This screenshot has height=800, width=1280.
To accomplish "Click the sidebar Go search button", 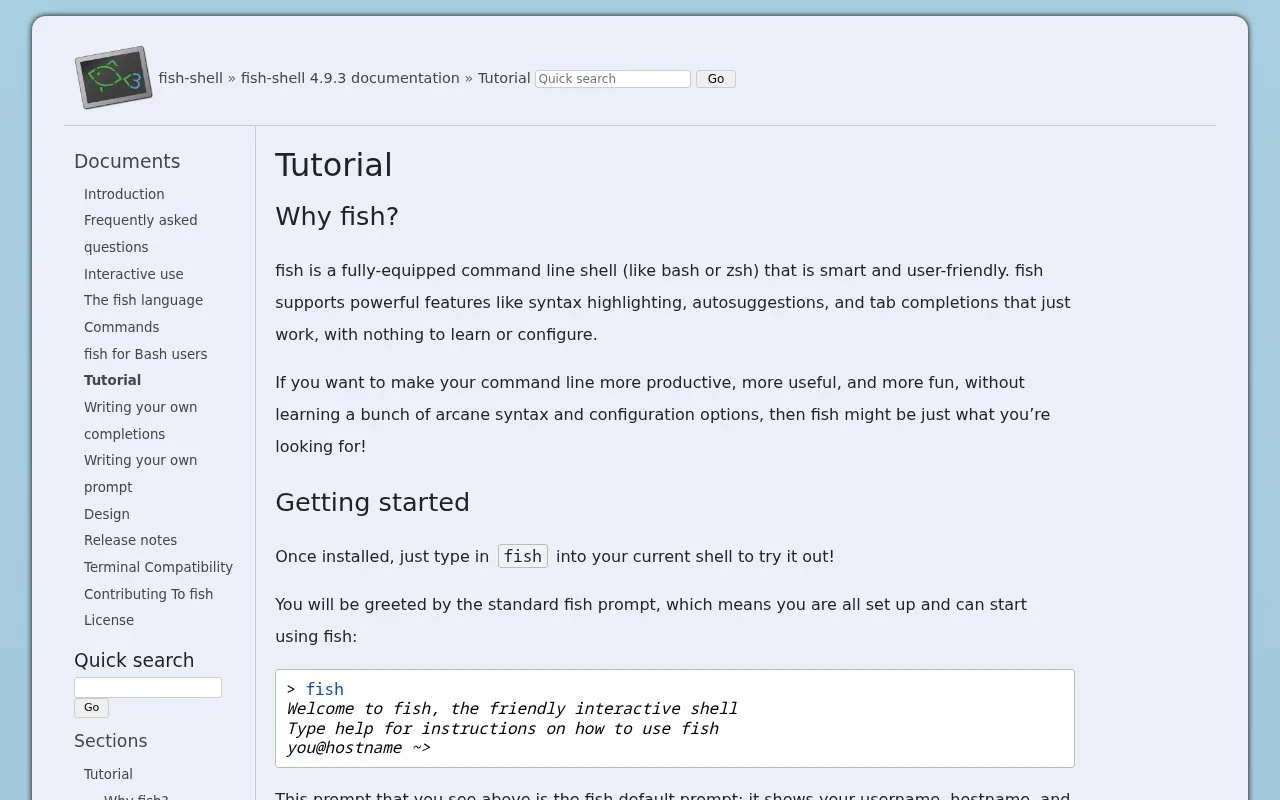I will [x=91, y=708].
